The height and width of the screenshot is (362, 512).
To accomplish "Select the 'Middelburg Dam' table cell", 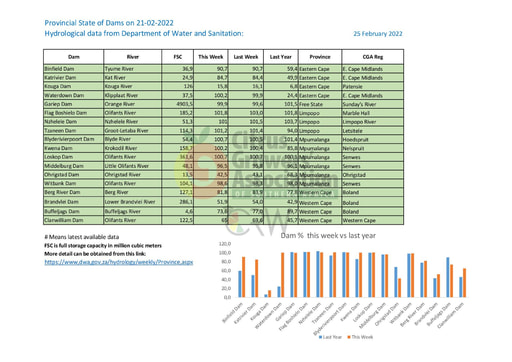I will pyautogui.click(x=74, y=166).
